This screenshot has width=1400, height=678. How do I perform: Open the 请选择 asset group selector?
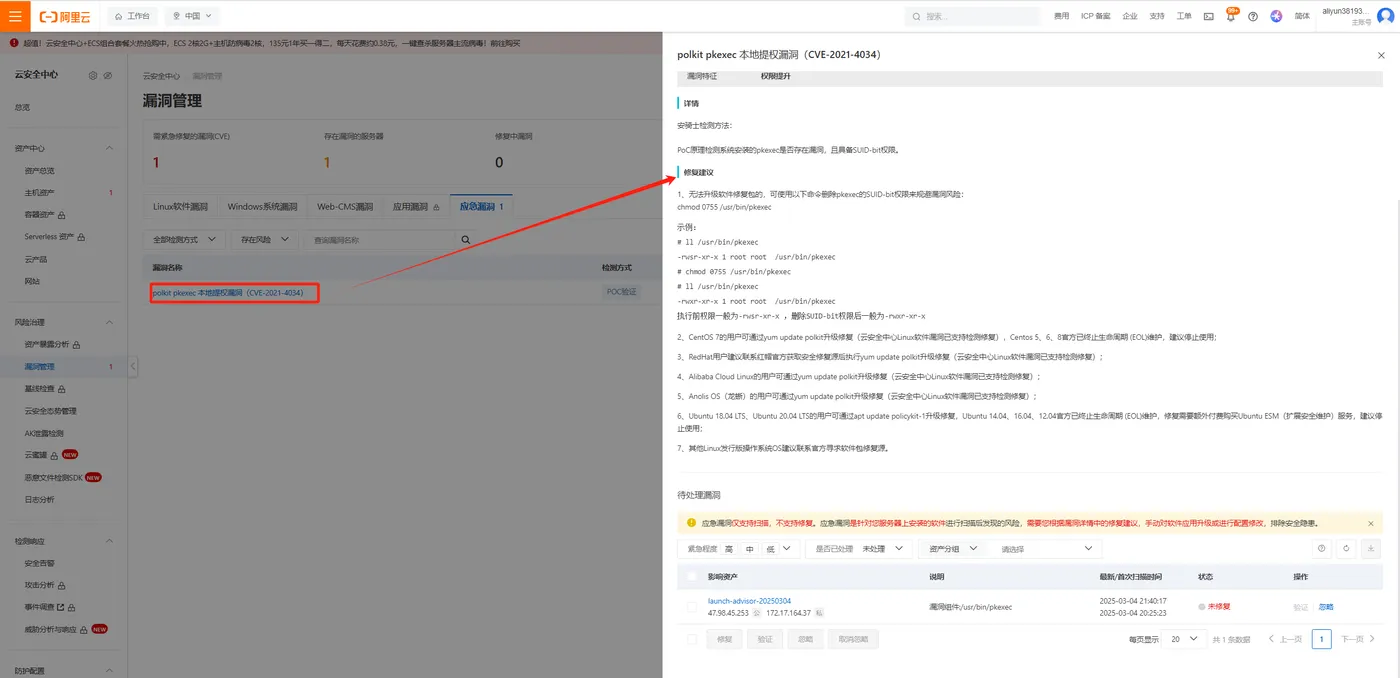[1045, 549]
